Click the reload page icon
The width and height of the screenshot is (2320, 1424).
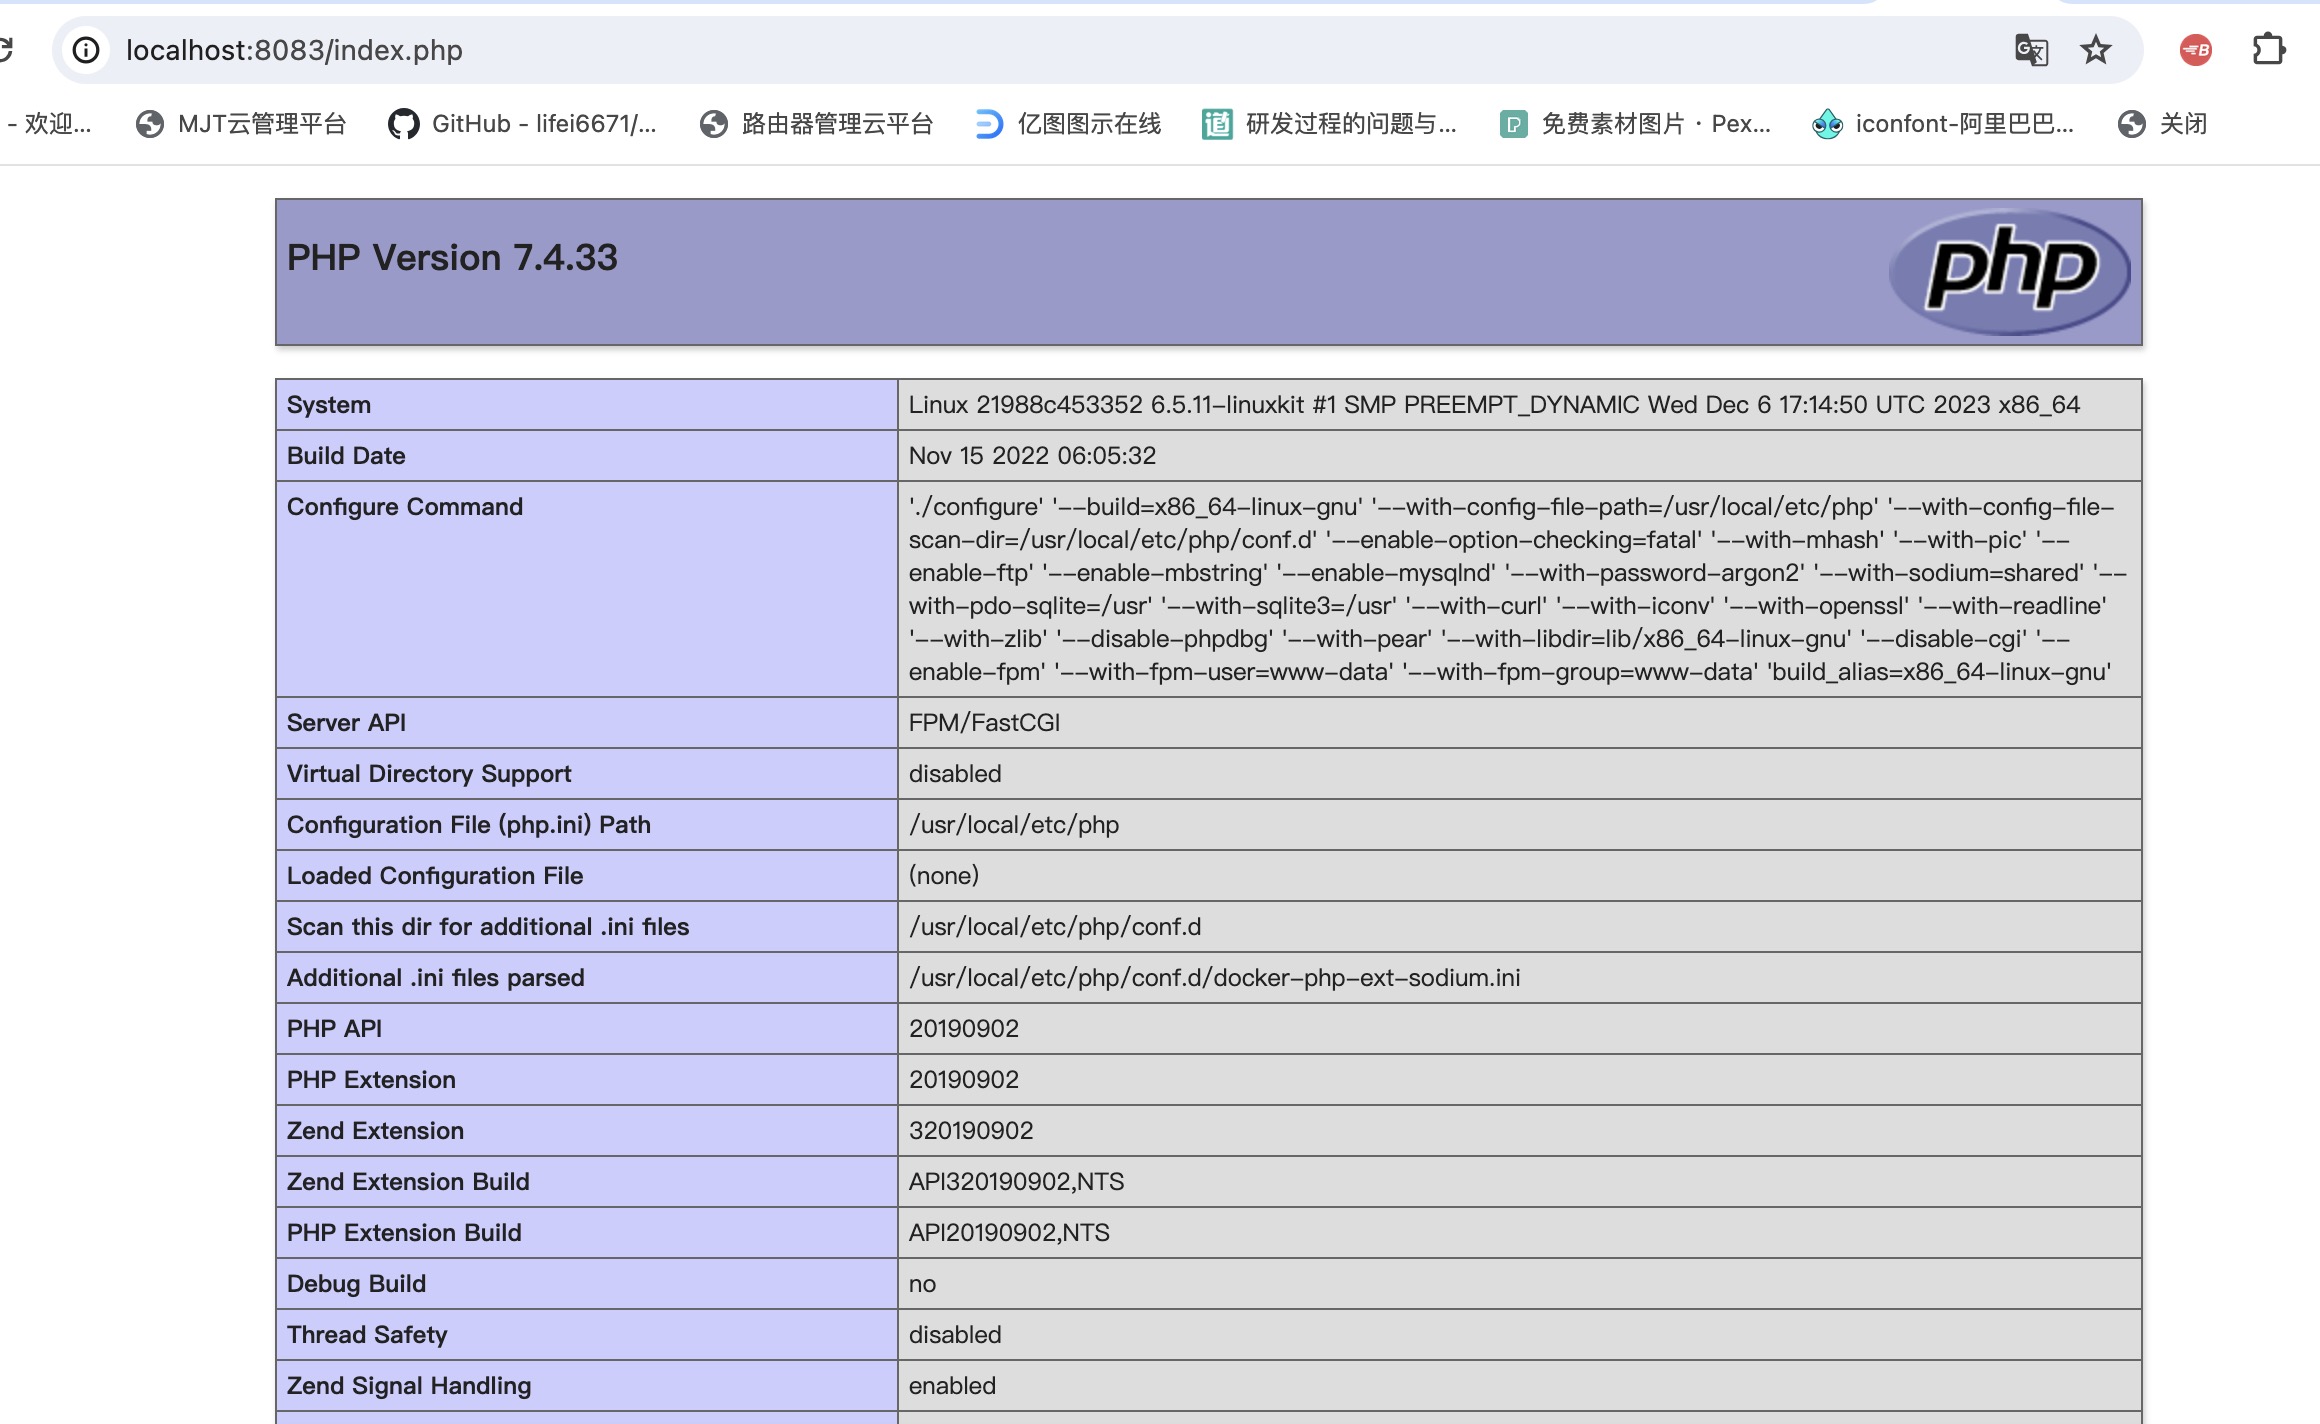pos(6,49)
